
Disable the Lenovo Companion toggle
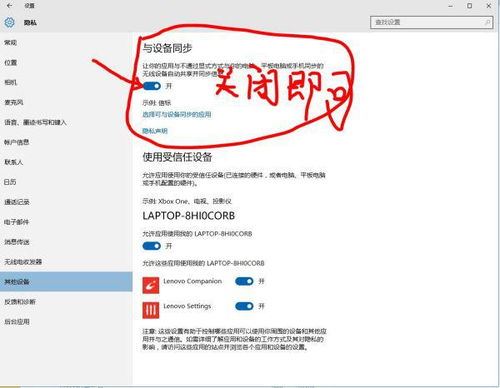244,281
